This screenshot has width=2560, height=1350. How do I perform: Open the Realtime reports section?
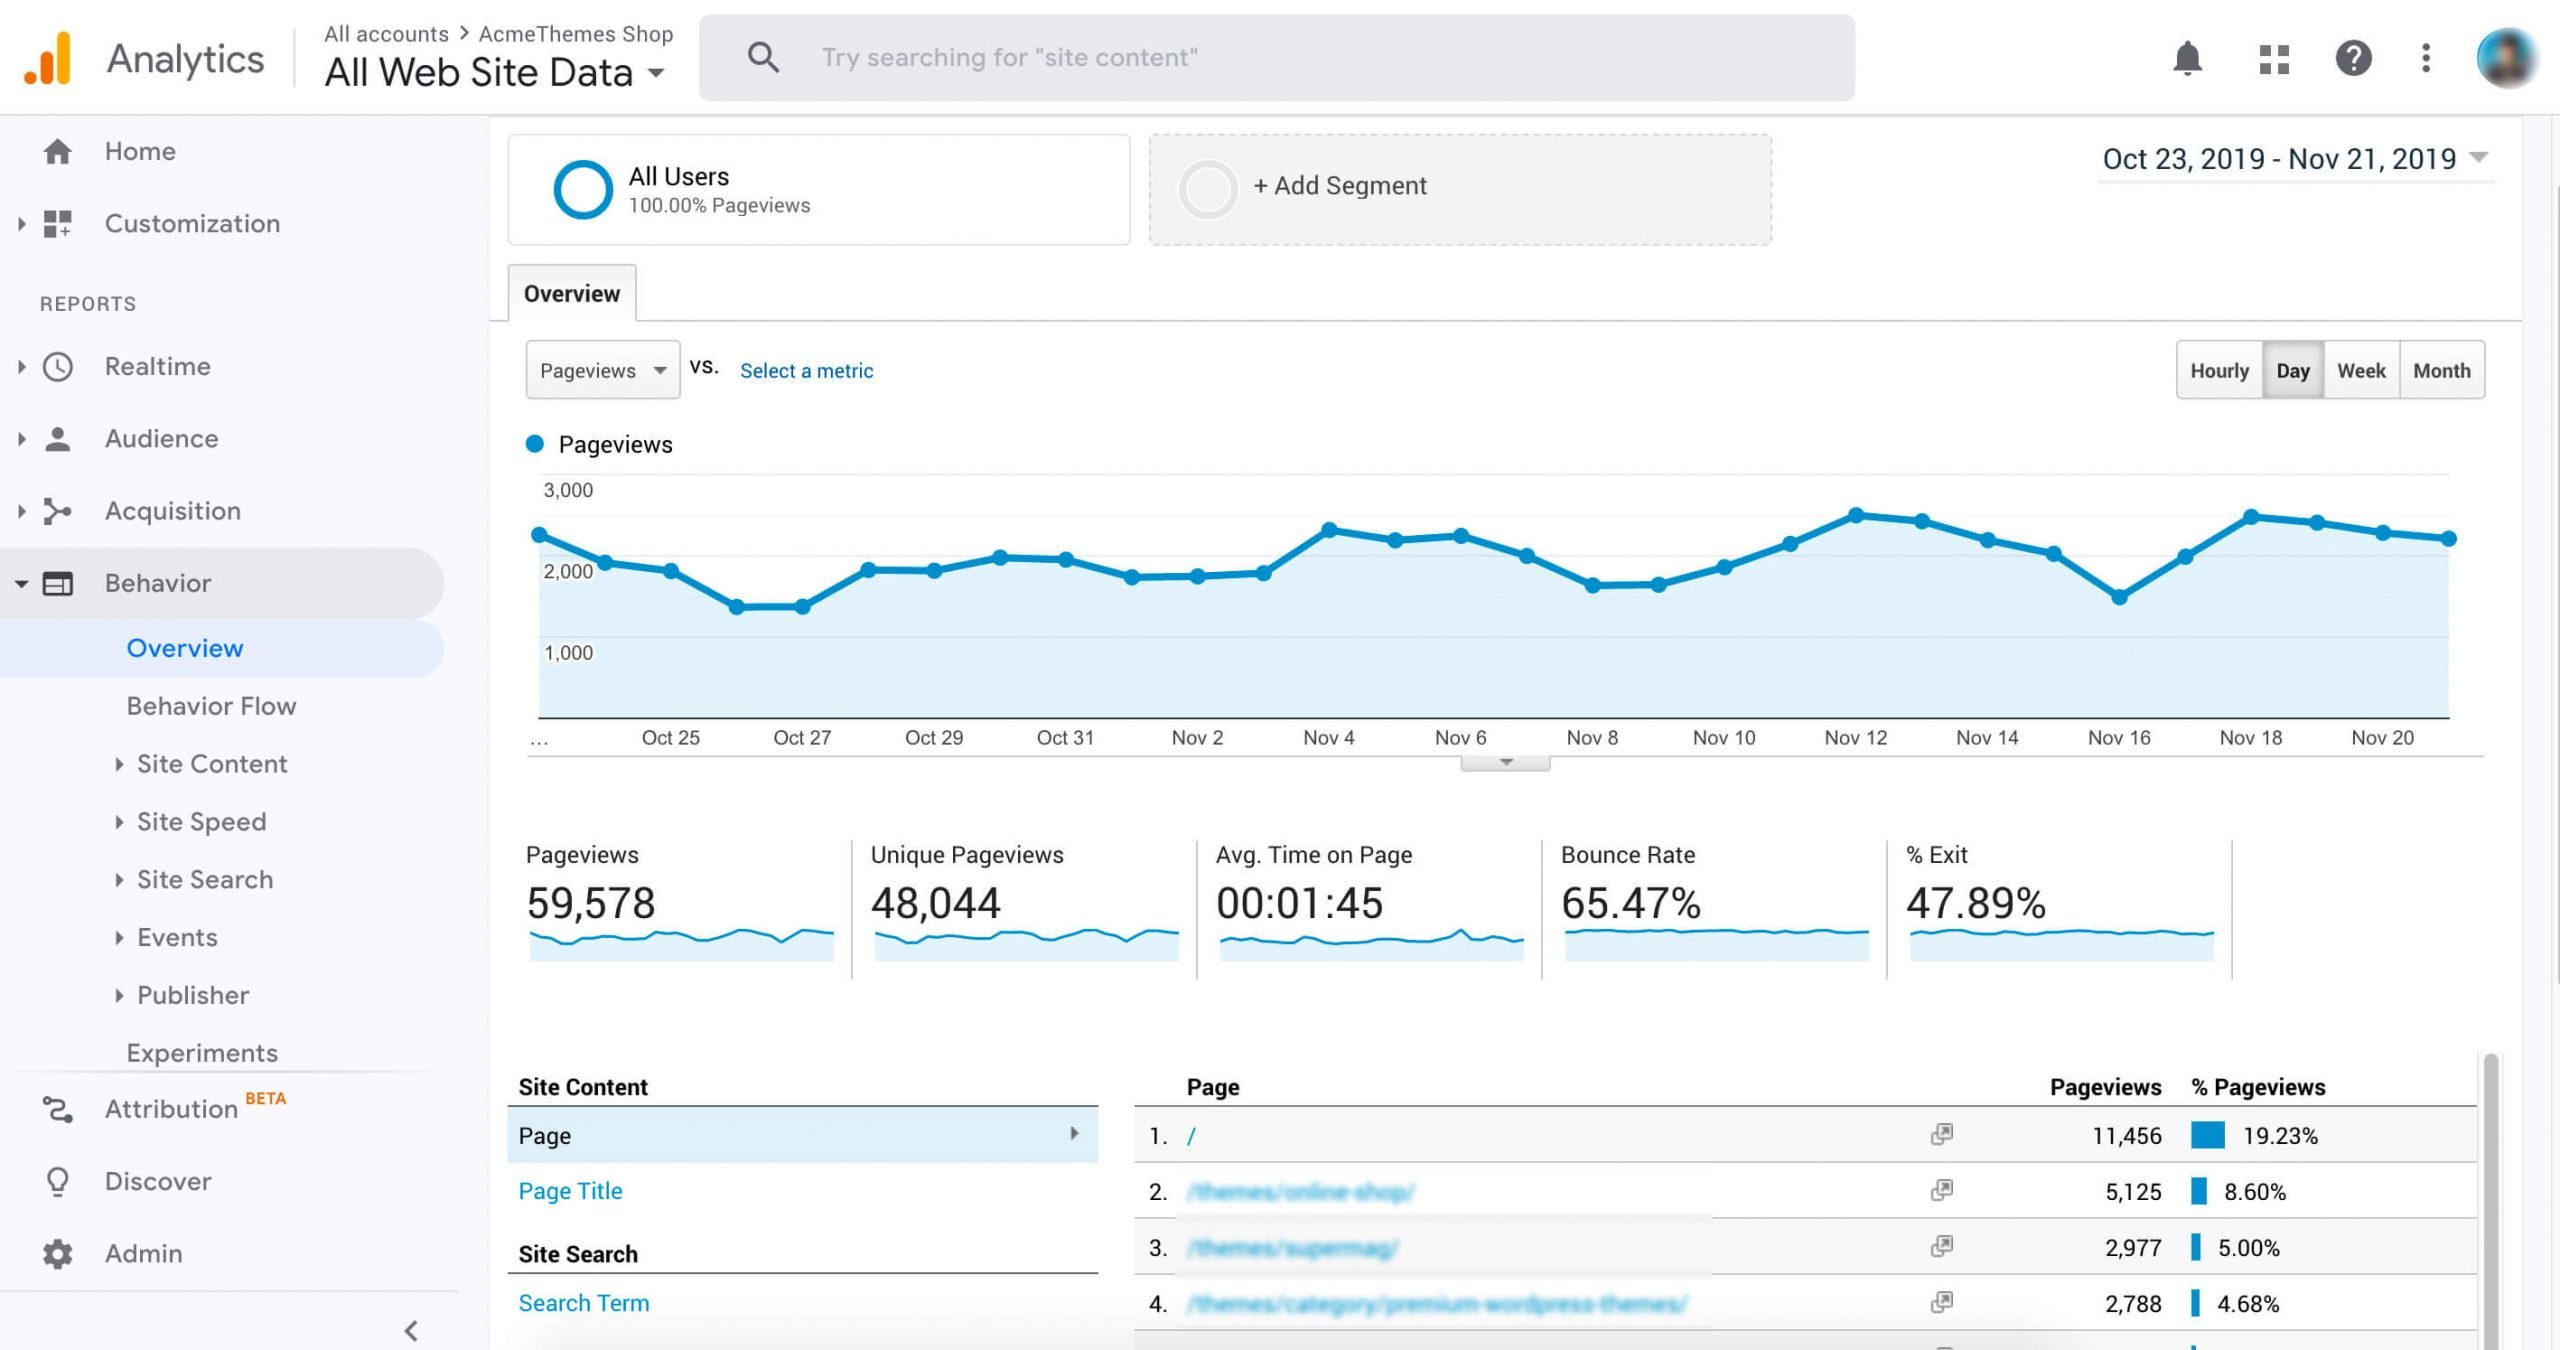click(x=156, y=366)
